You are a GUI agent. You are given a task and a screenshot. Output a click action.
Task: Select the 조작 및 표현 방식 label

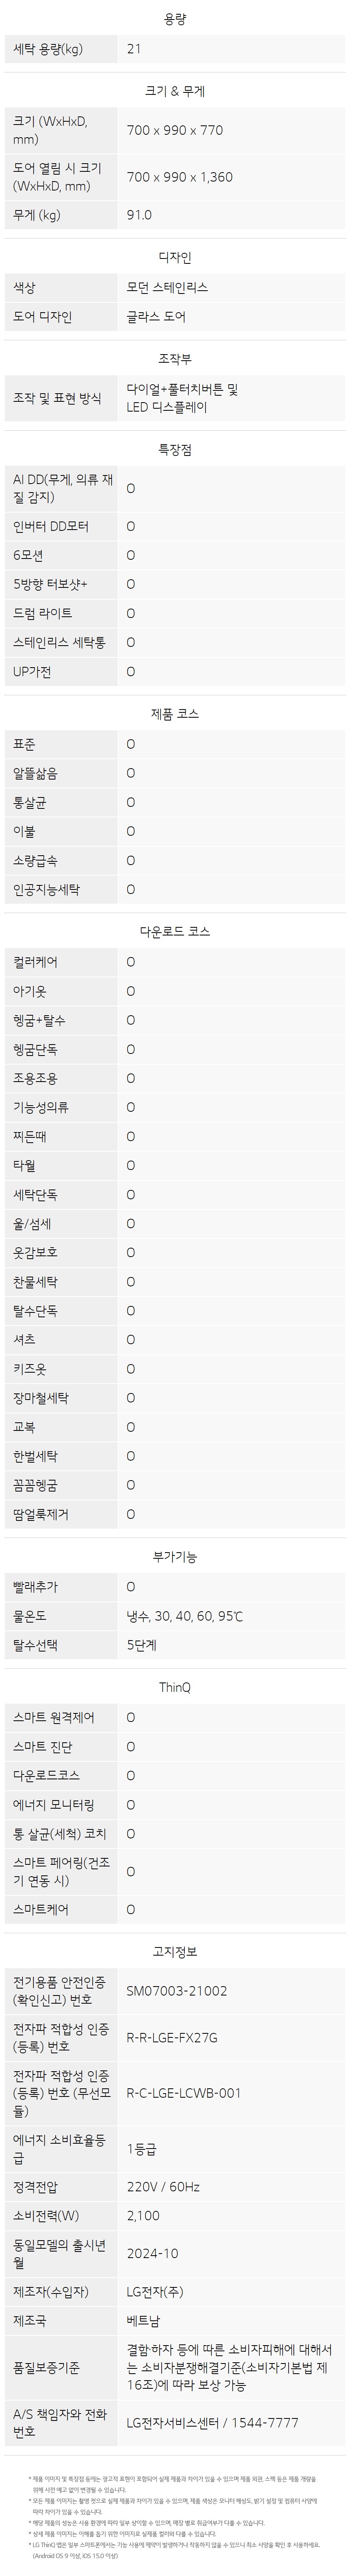pos(57,398)
